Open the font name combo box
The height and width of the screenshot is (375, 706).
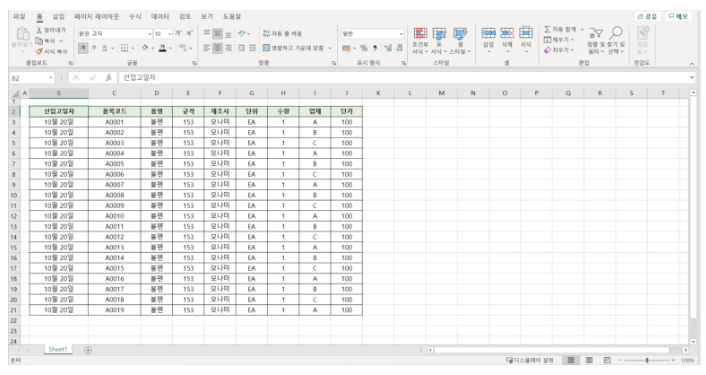pyautogui.click(x=115, y=34)
